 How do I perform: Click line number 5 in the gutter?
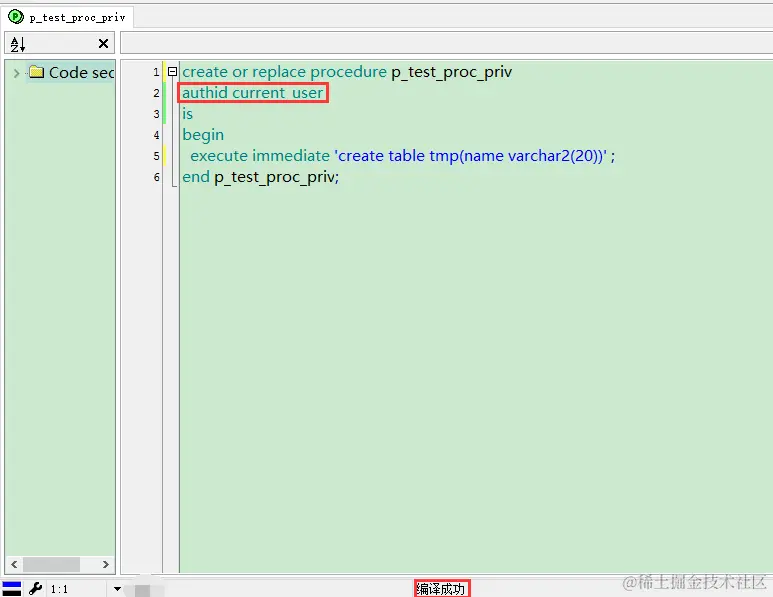156,156
